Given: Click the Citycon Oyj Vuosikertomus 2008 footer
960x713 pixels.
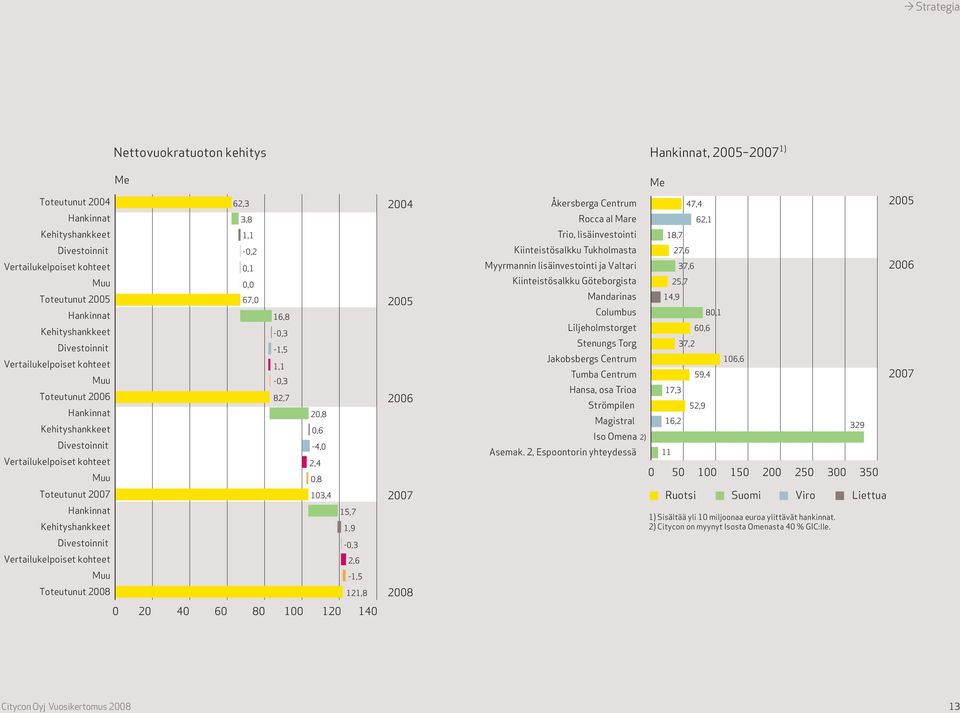Looking at the screenshot, I should [66, 706].
